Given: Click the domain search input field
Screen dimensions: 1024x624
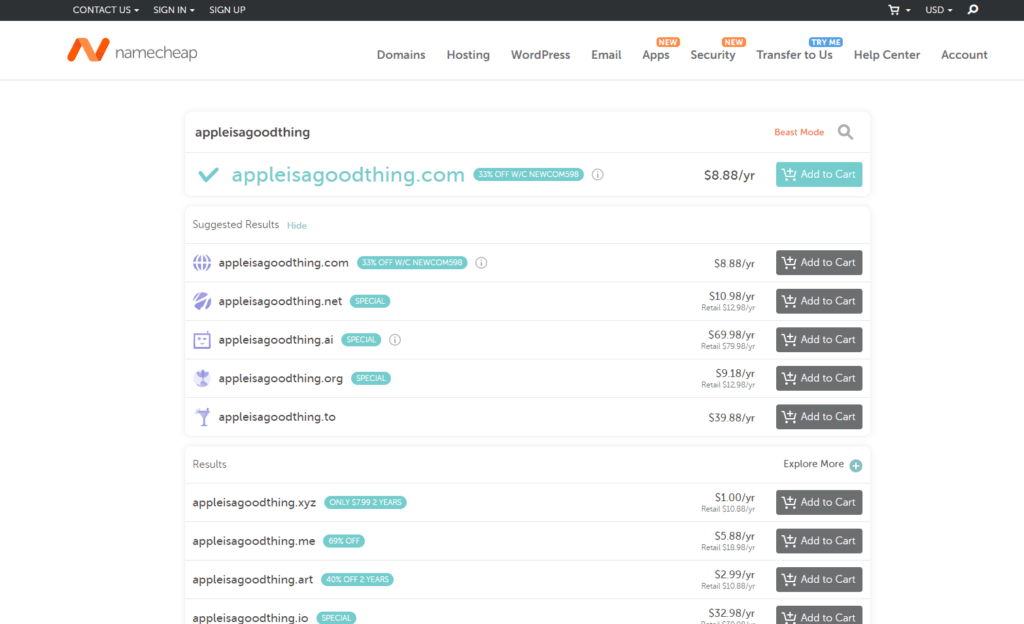Looking at the screenshot, I should [470, 132].
